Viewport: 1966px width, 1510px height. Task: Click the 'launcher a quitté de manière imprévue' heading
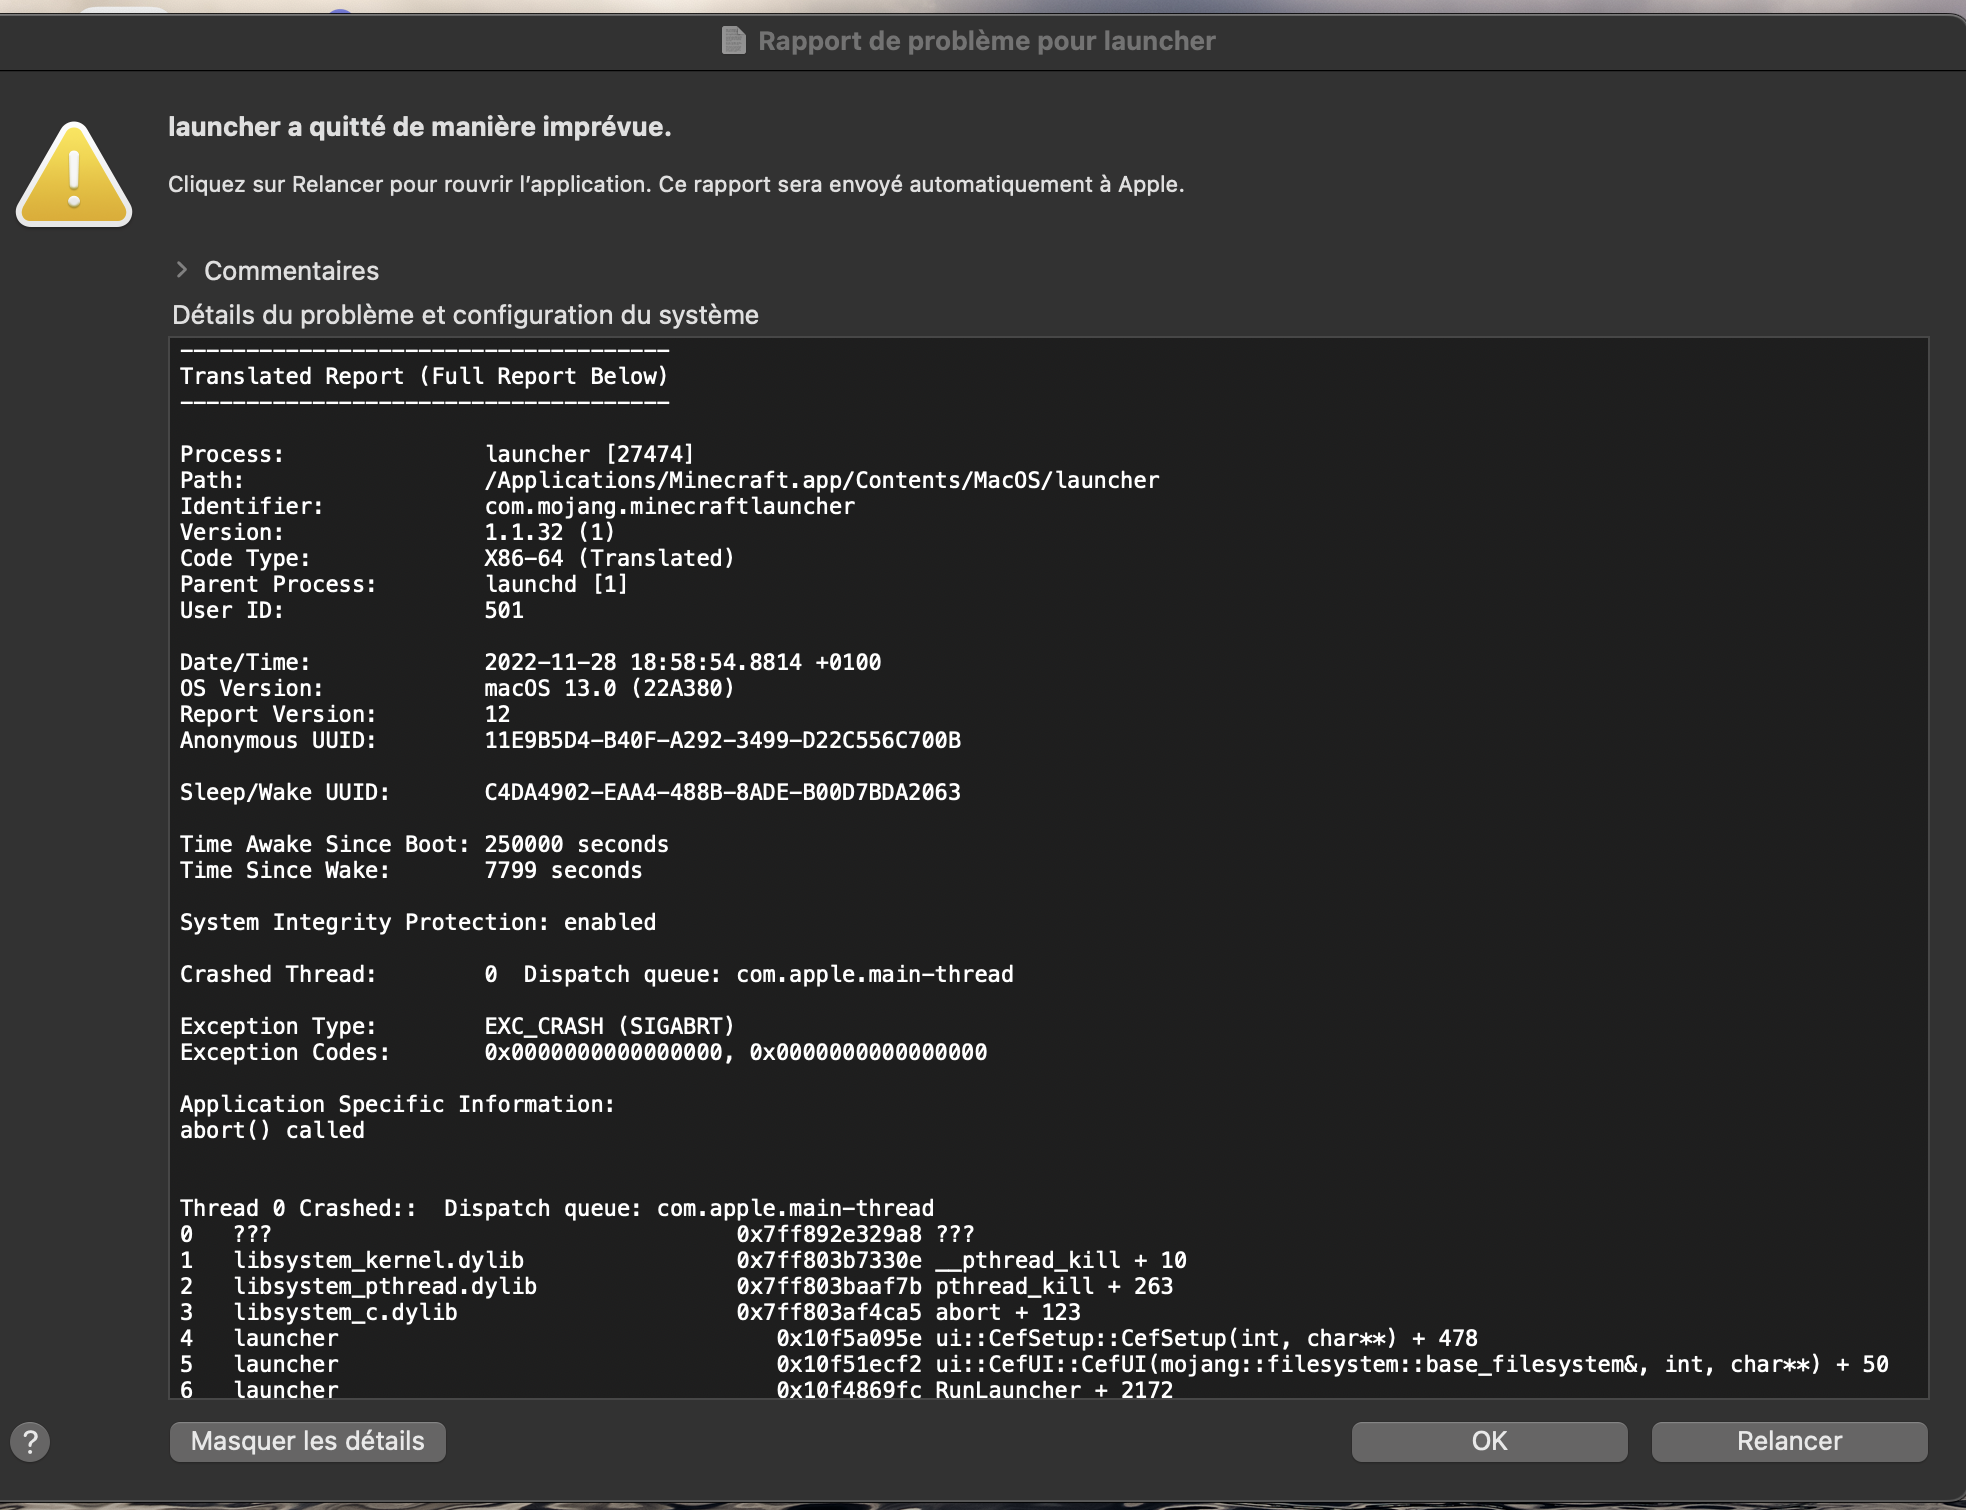pos(419,127)
